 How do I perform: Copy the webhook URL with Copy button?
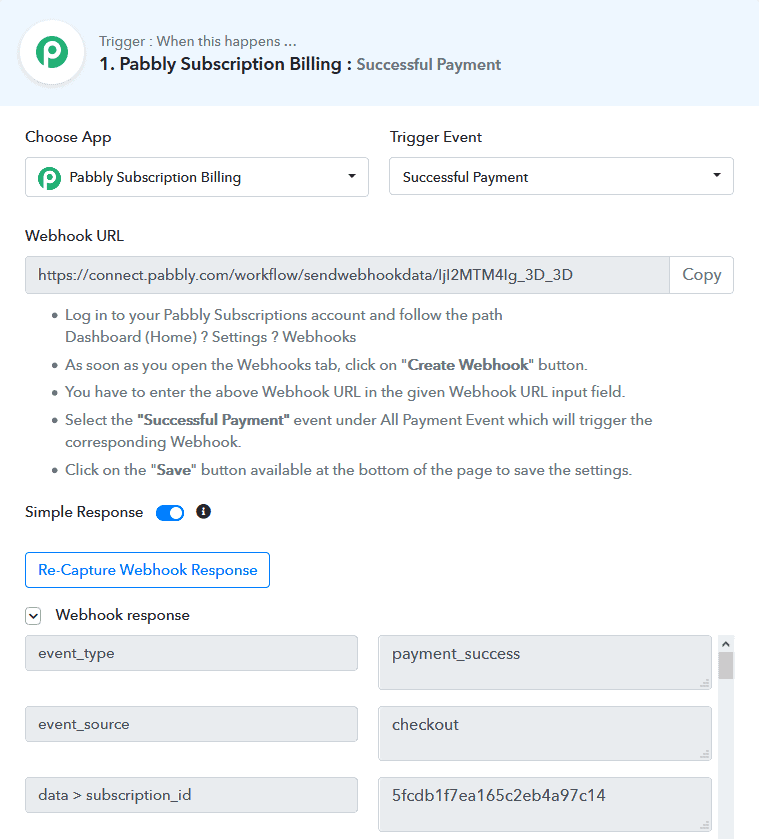[701, 275]
